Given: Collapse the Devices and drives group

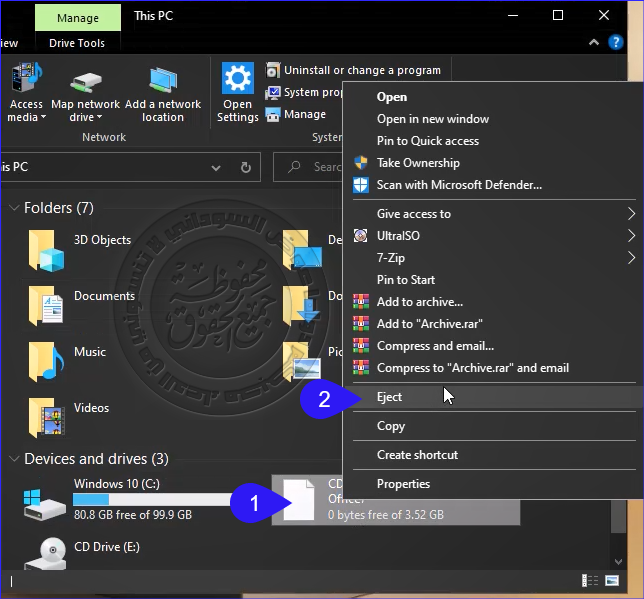Looking at the screenshot, I should click(x=14, y=459).
